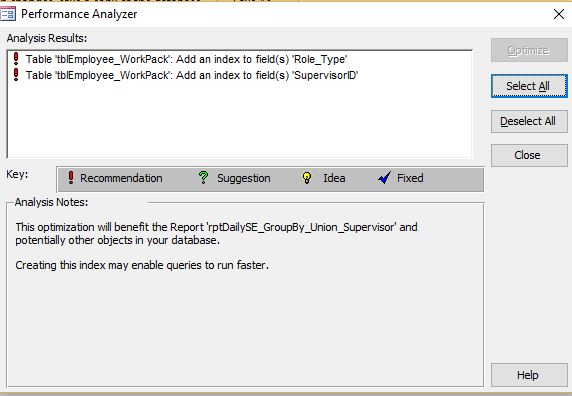Image resolution: width=572 pixels, height=396 pixels.
Task: Click the Select All button
Action: 529,86
